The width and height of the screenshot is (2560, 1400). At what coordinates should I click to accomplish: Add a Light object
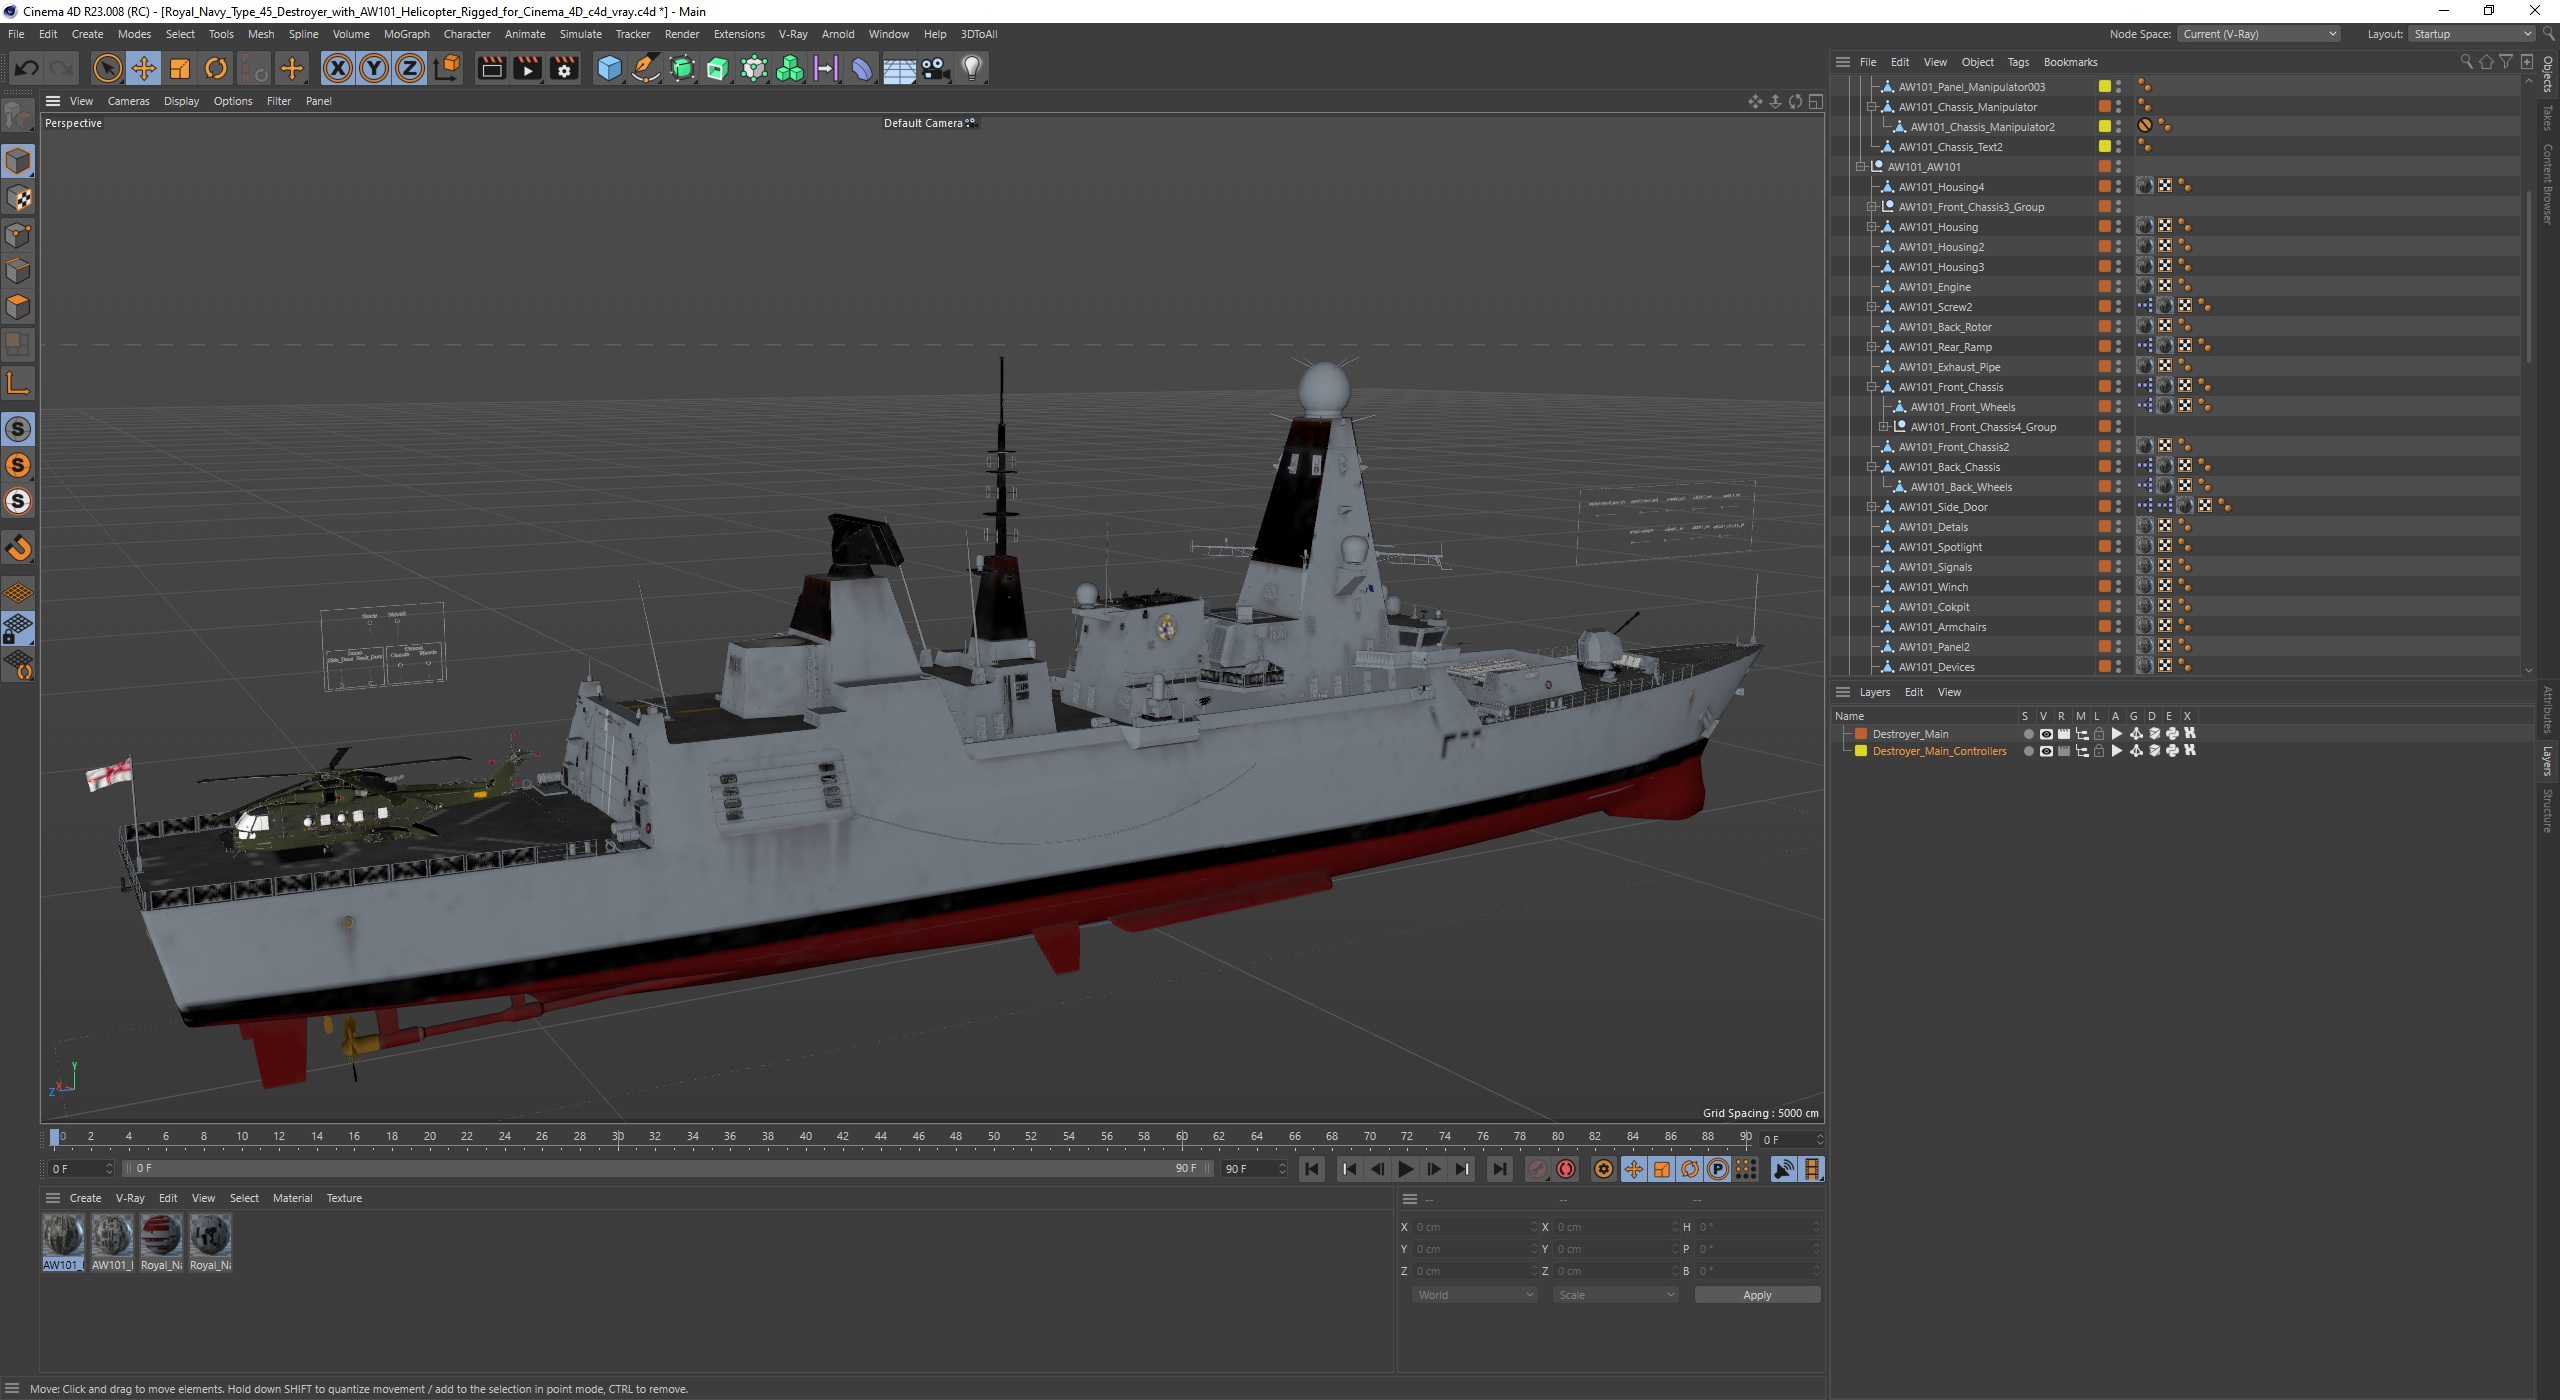[972, 68]
